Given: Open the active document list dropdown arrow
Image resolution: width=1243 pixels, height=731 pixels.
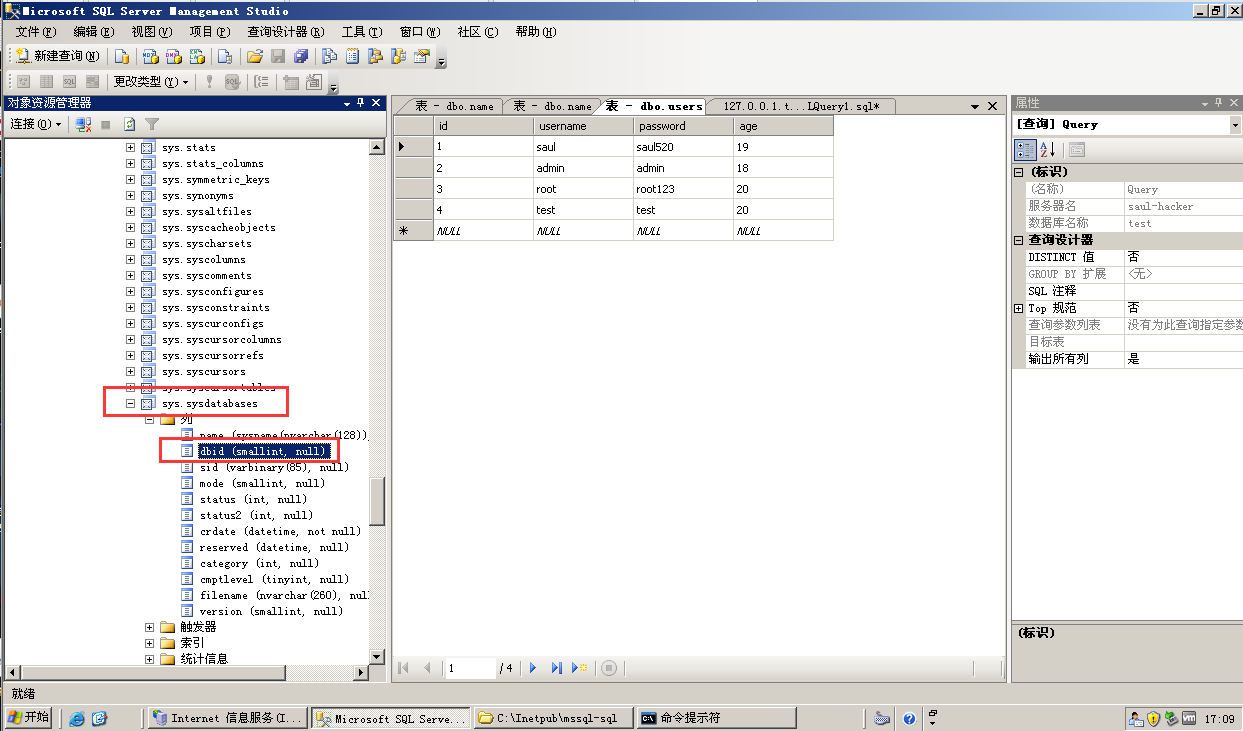Looking at the screenshot, I should click(975, 105).
